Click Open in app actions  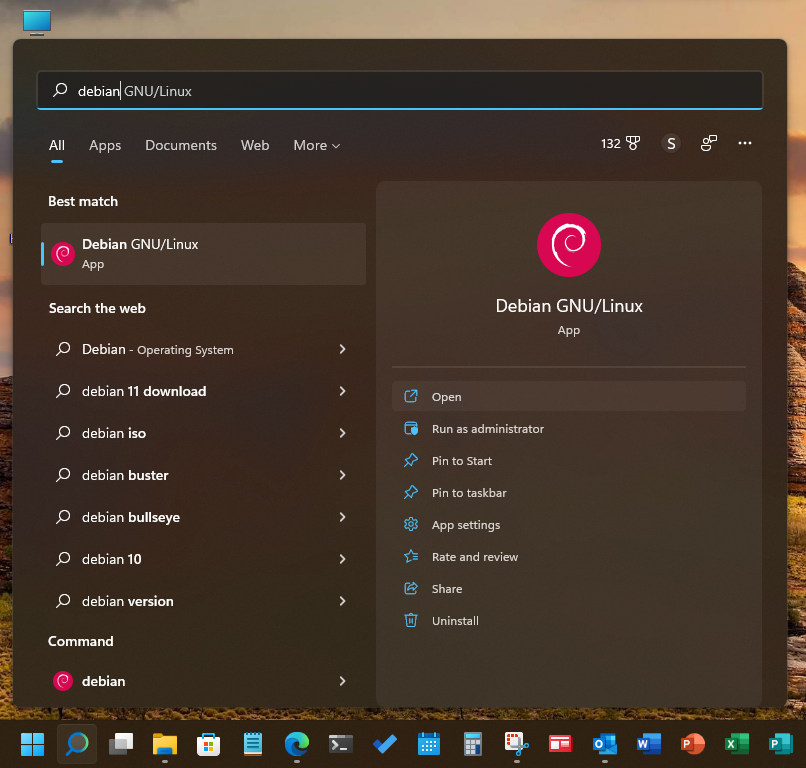[569, 396]
